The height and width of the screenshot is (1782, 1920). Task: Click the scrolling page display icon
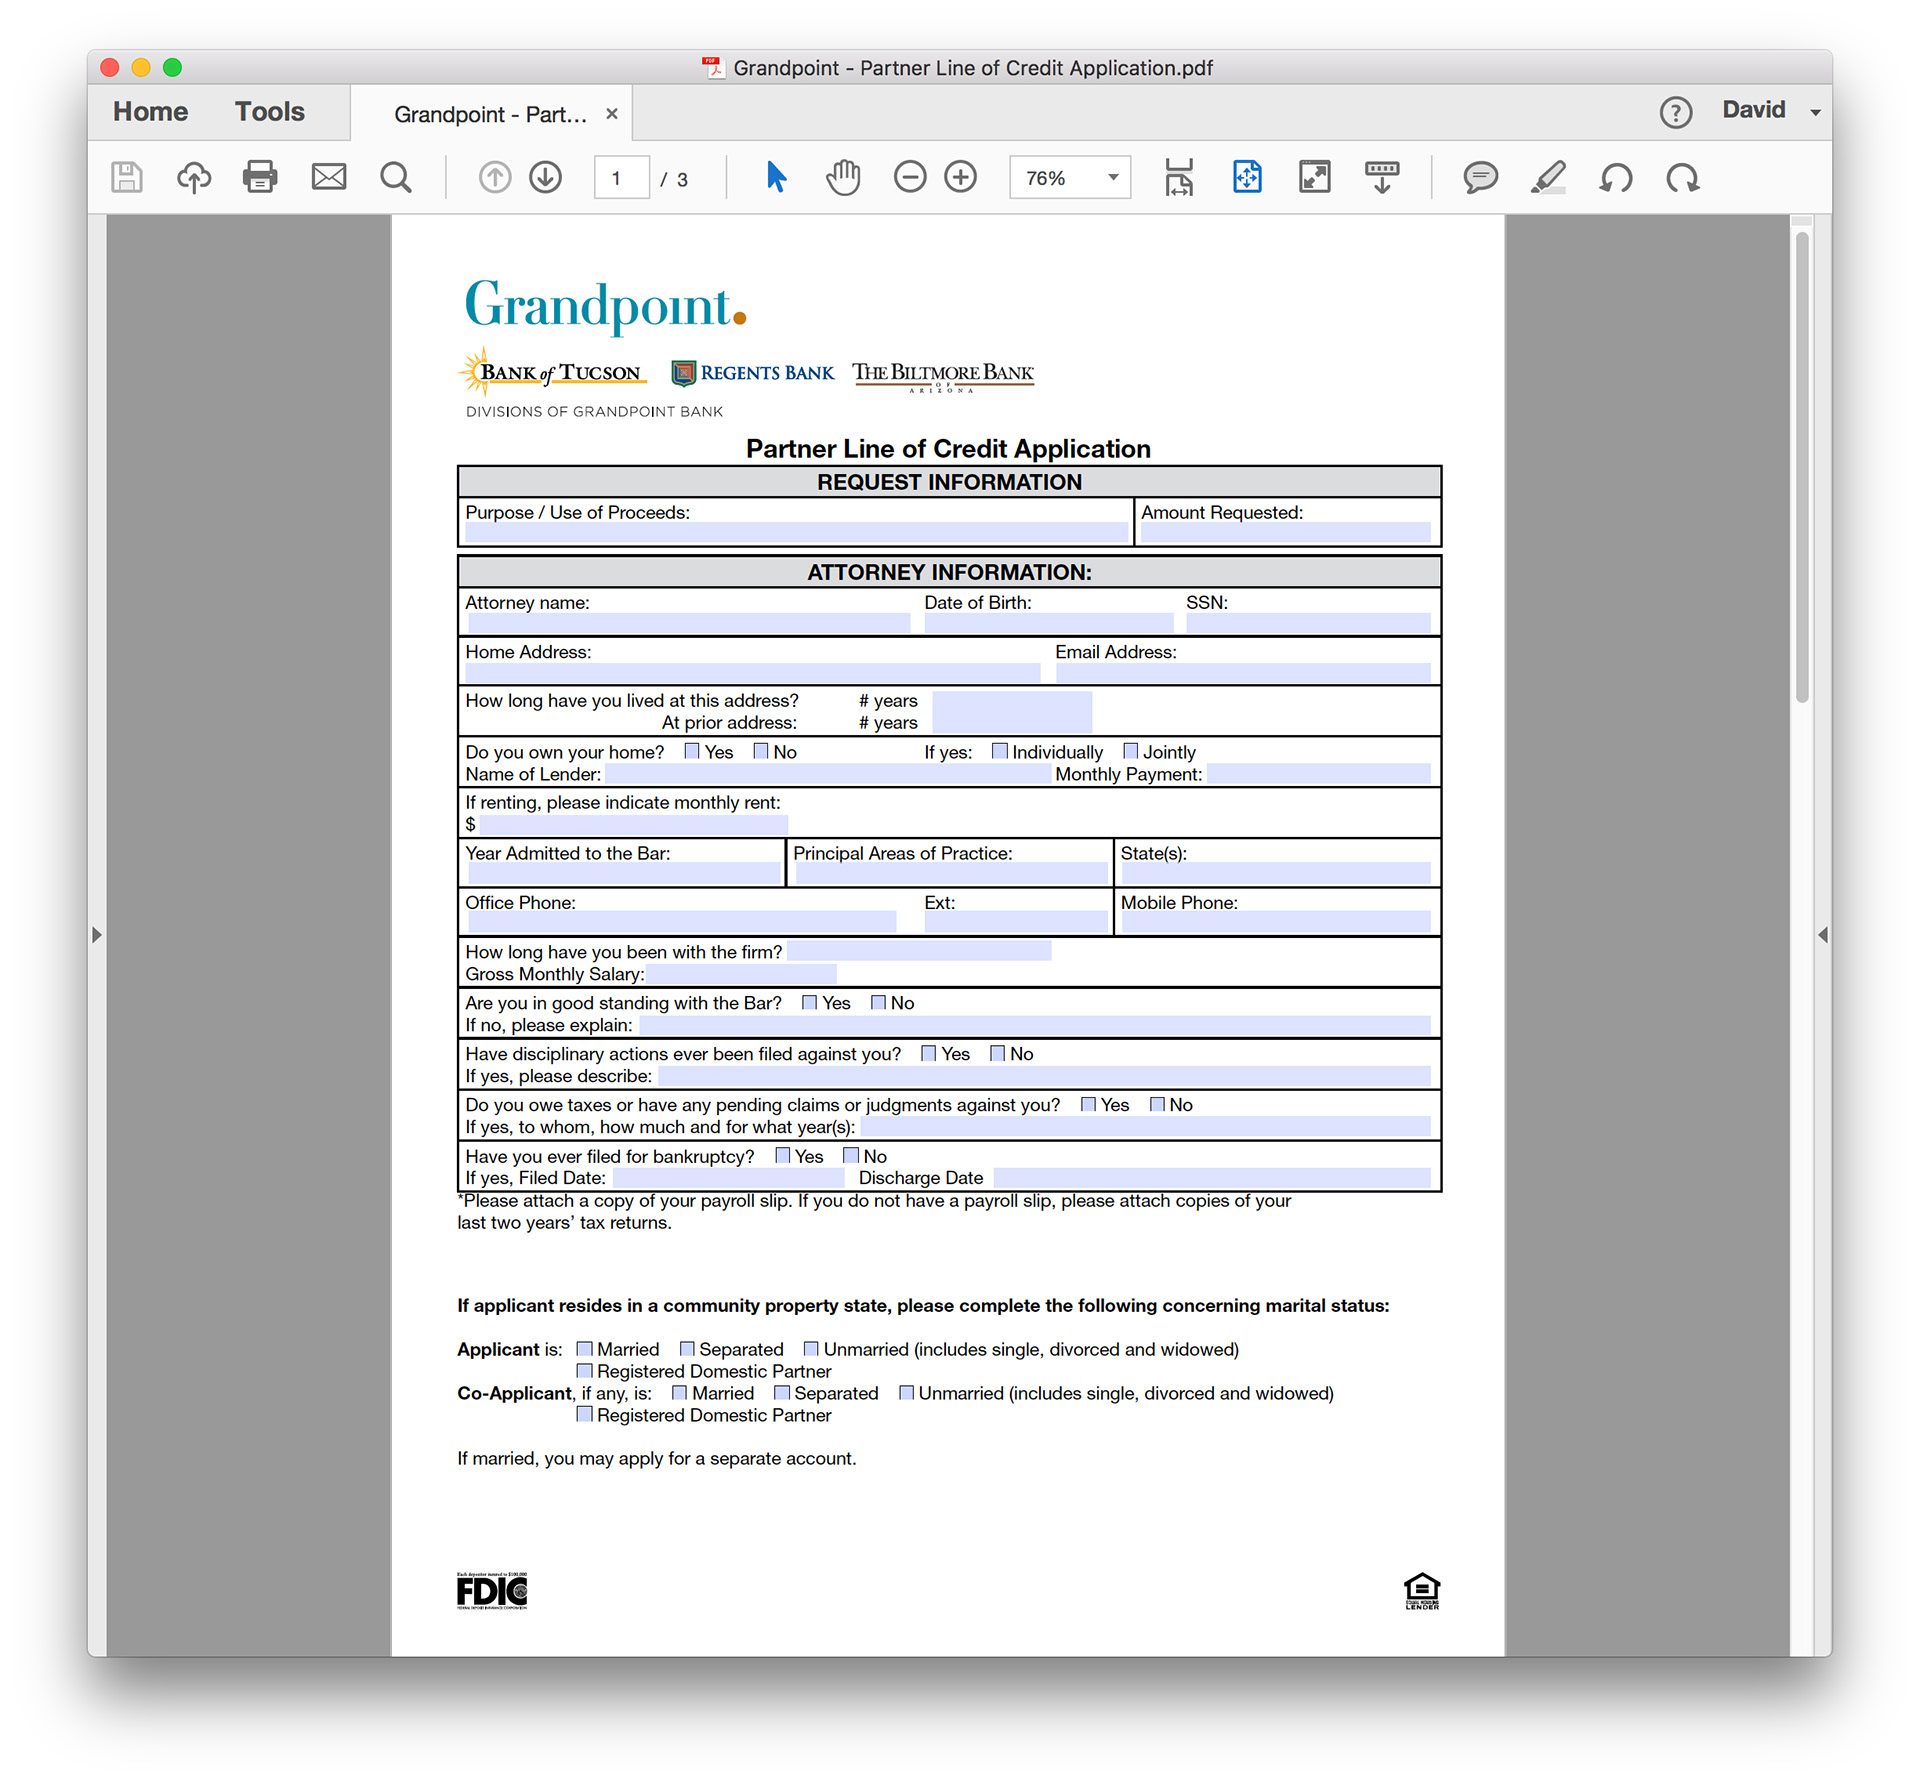point(1179,178)
